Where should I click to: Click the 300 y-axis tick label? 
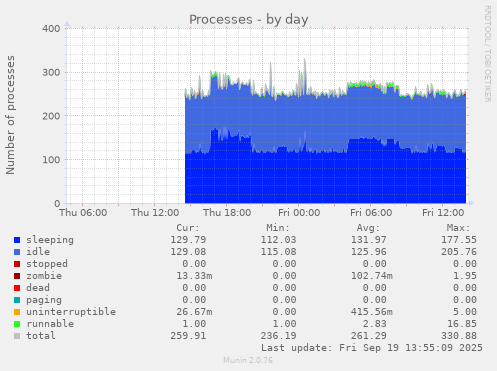click(x=51, y=72)
